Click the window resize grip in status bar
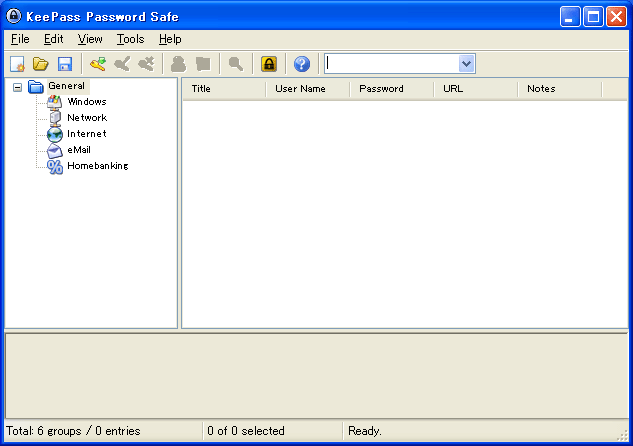633x446 pixels. [623, 435]
